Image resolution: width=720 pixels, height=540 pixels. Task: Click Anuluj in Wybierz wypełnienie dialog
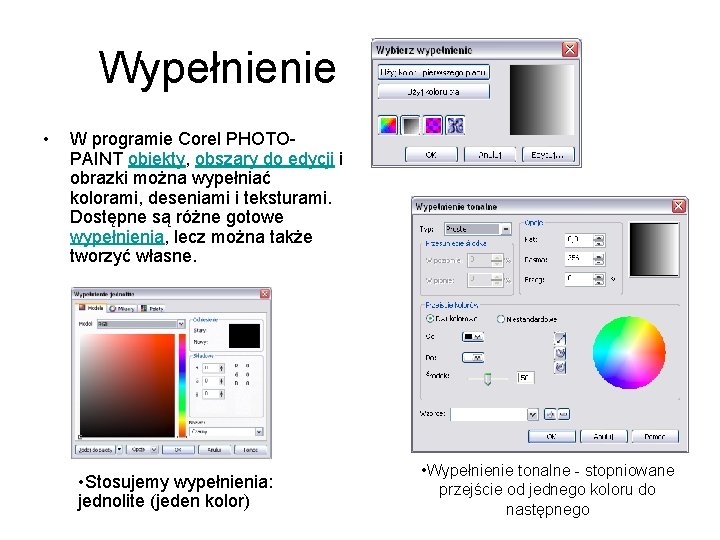(x=490, y=155)
